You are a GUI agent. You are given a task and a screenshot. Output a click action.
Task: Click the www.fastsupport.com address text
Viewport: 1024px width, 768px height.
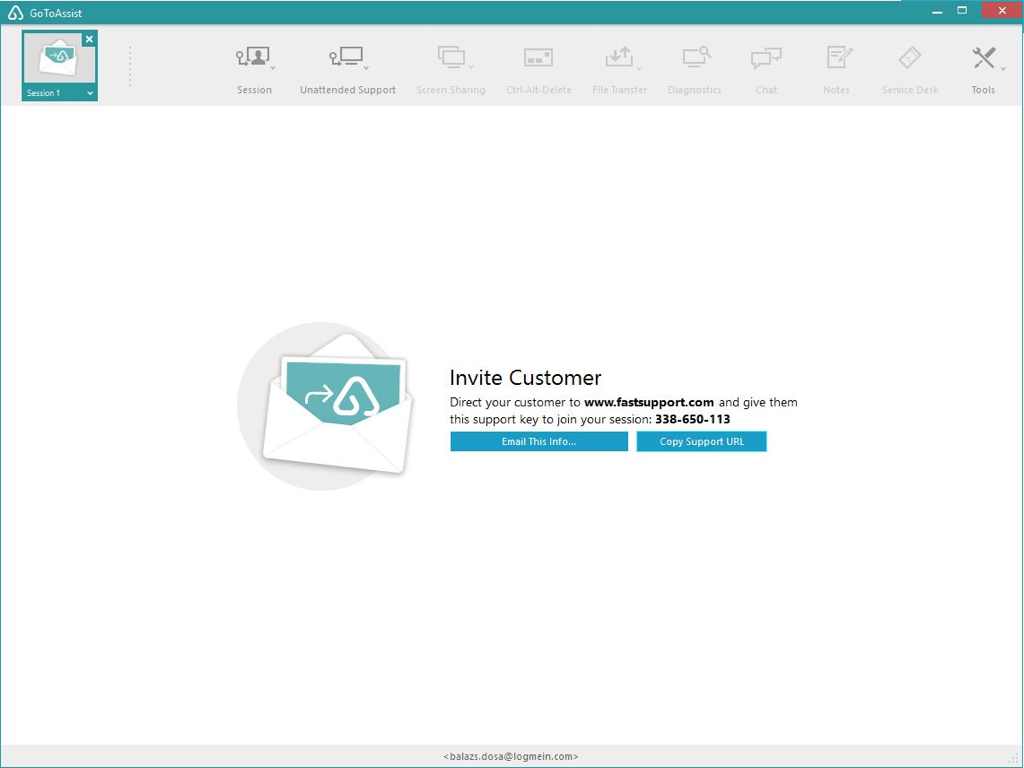[648, 402]
